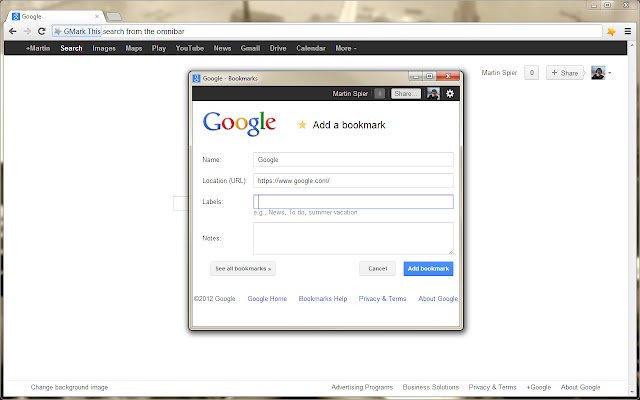
Task: Click the Google favicon on browser tab
Action: tap(16, 17)
